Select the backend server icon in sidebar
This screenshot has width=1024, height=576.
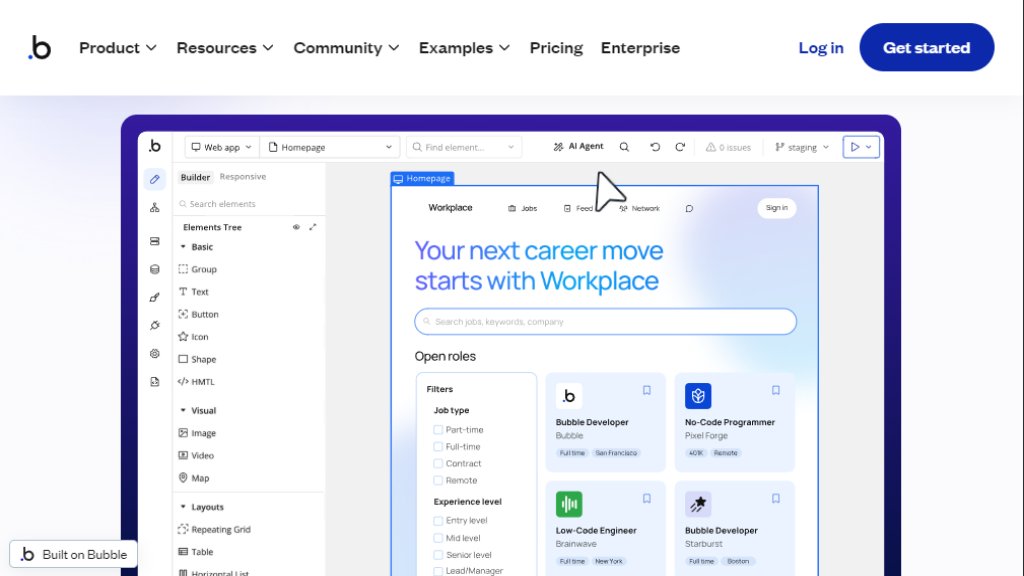155,241
